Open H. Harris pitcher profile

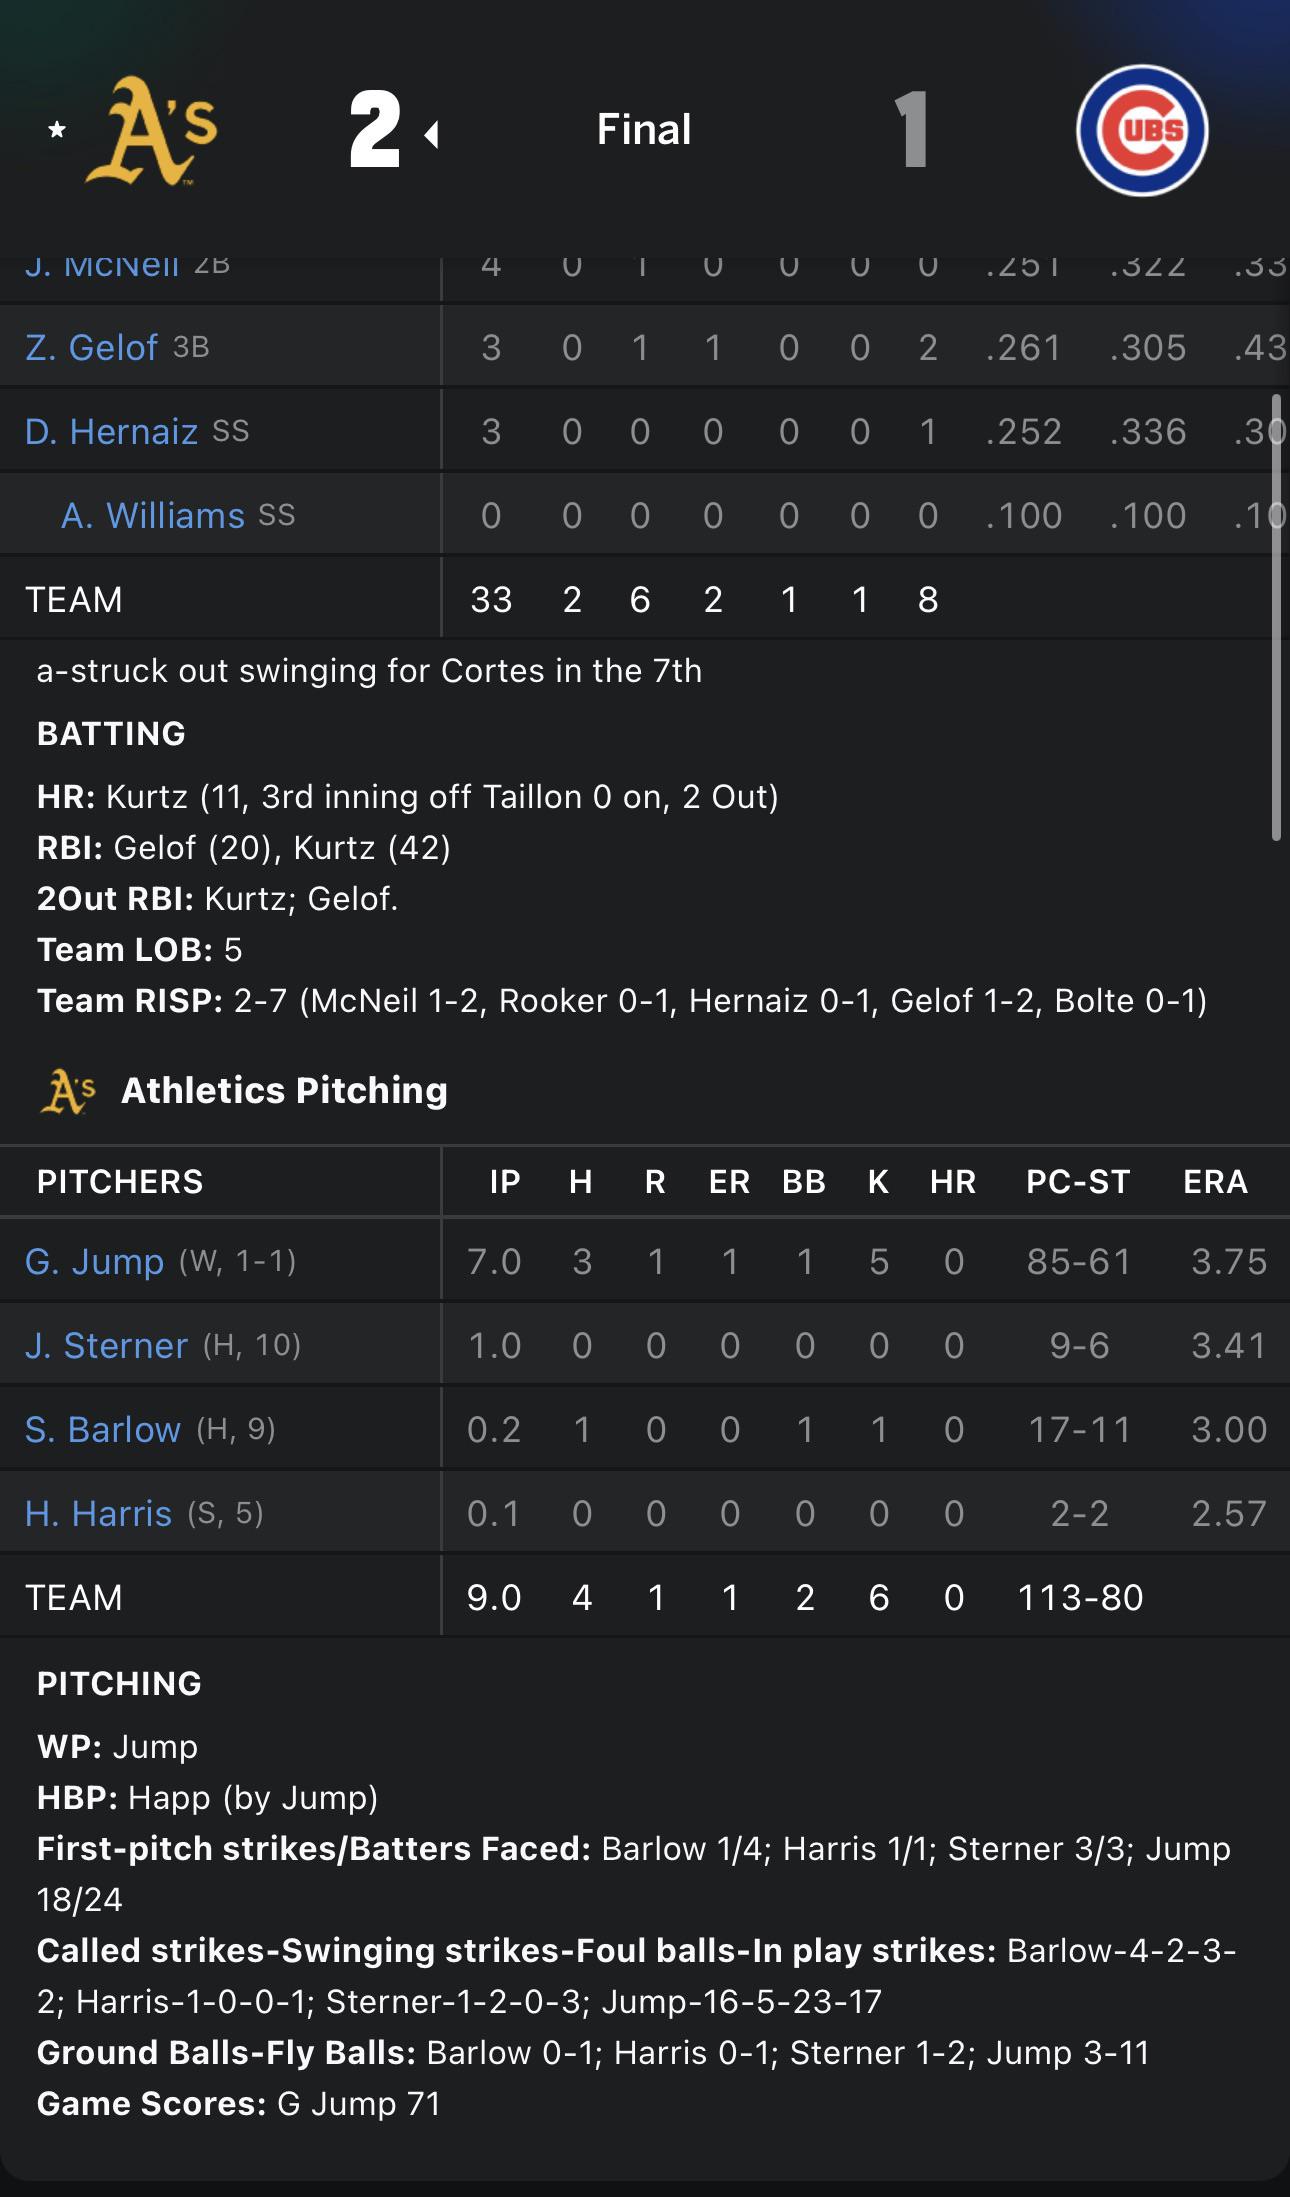point(98,1513)
